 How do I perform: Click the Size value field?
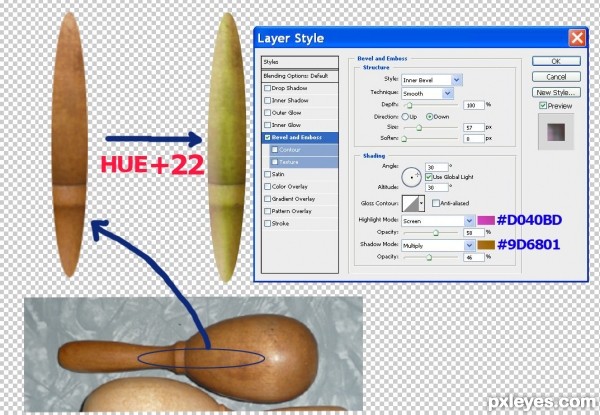click(x=474, y=128)
